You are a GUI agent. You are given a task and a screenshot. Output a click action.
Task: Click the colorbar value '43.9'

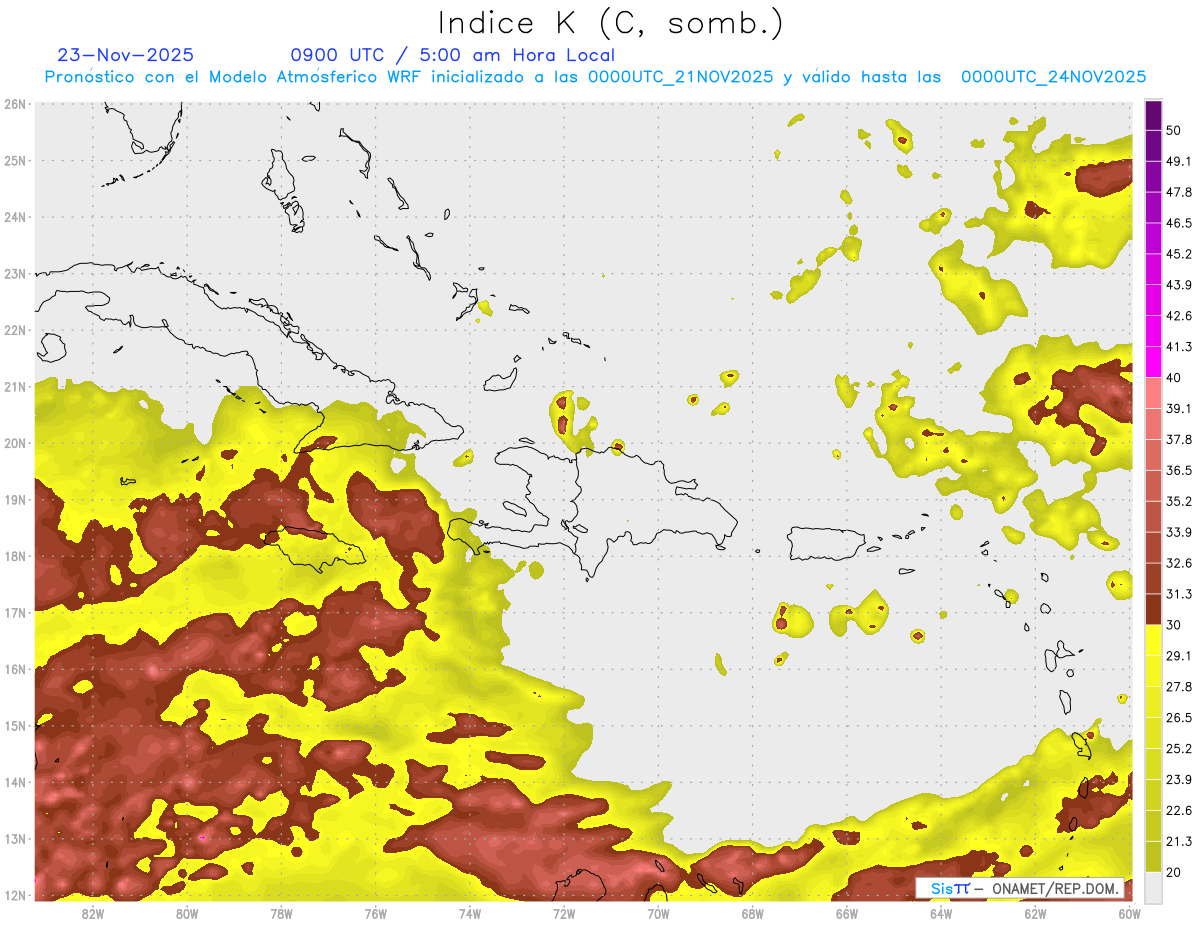tap(1178, 285)
